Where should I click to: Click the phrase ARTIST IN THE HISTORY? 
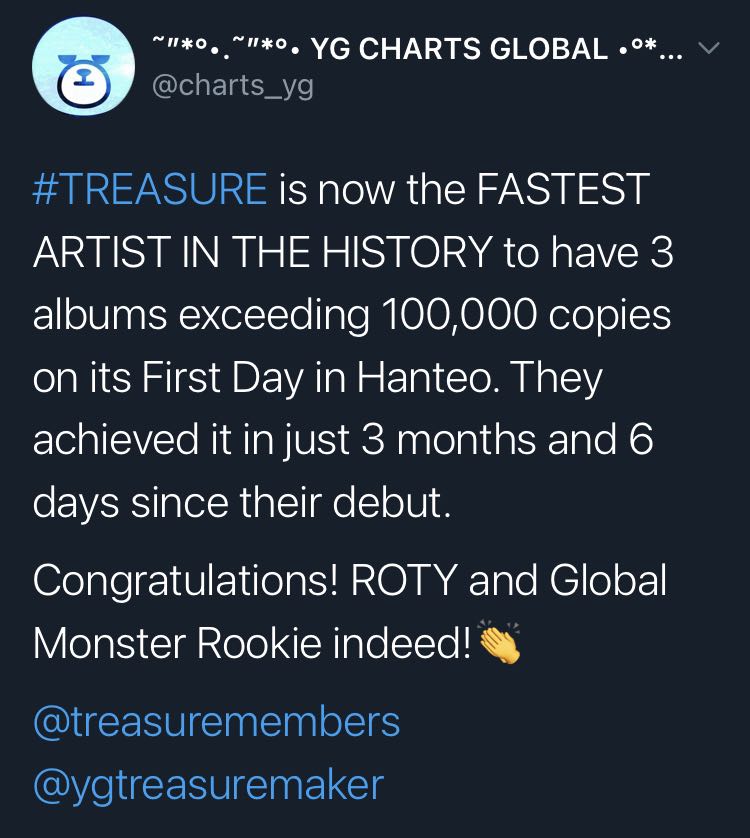click(262, 252)
